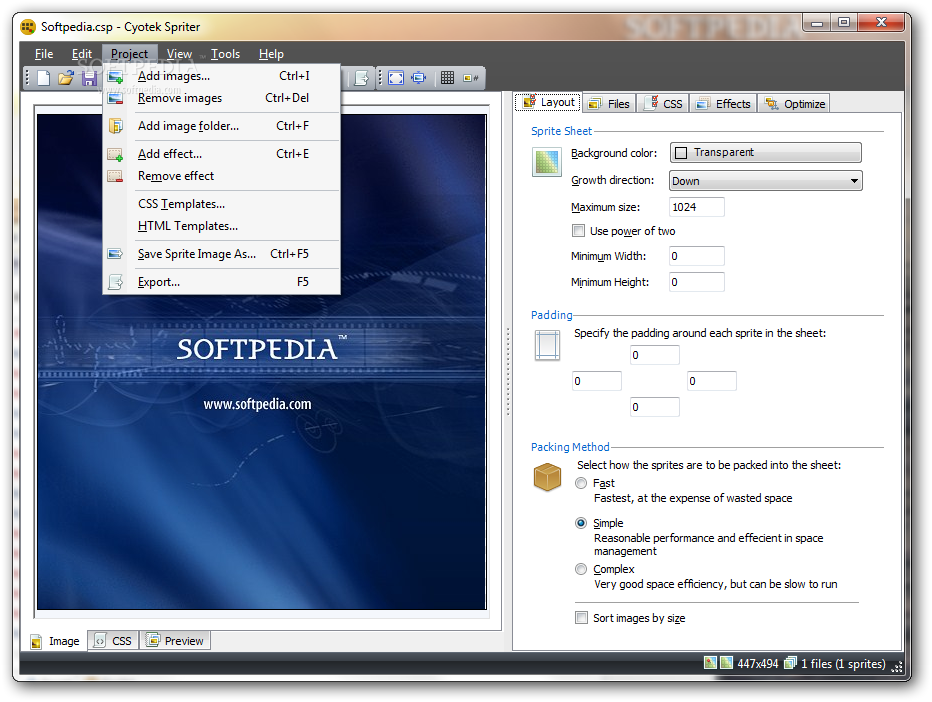Click the sprite sheet size status icon
This screenshot has height=702, width=932.
coord(726,663)
